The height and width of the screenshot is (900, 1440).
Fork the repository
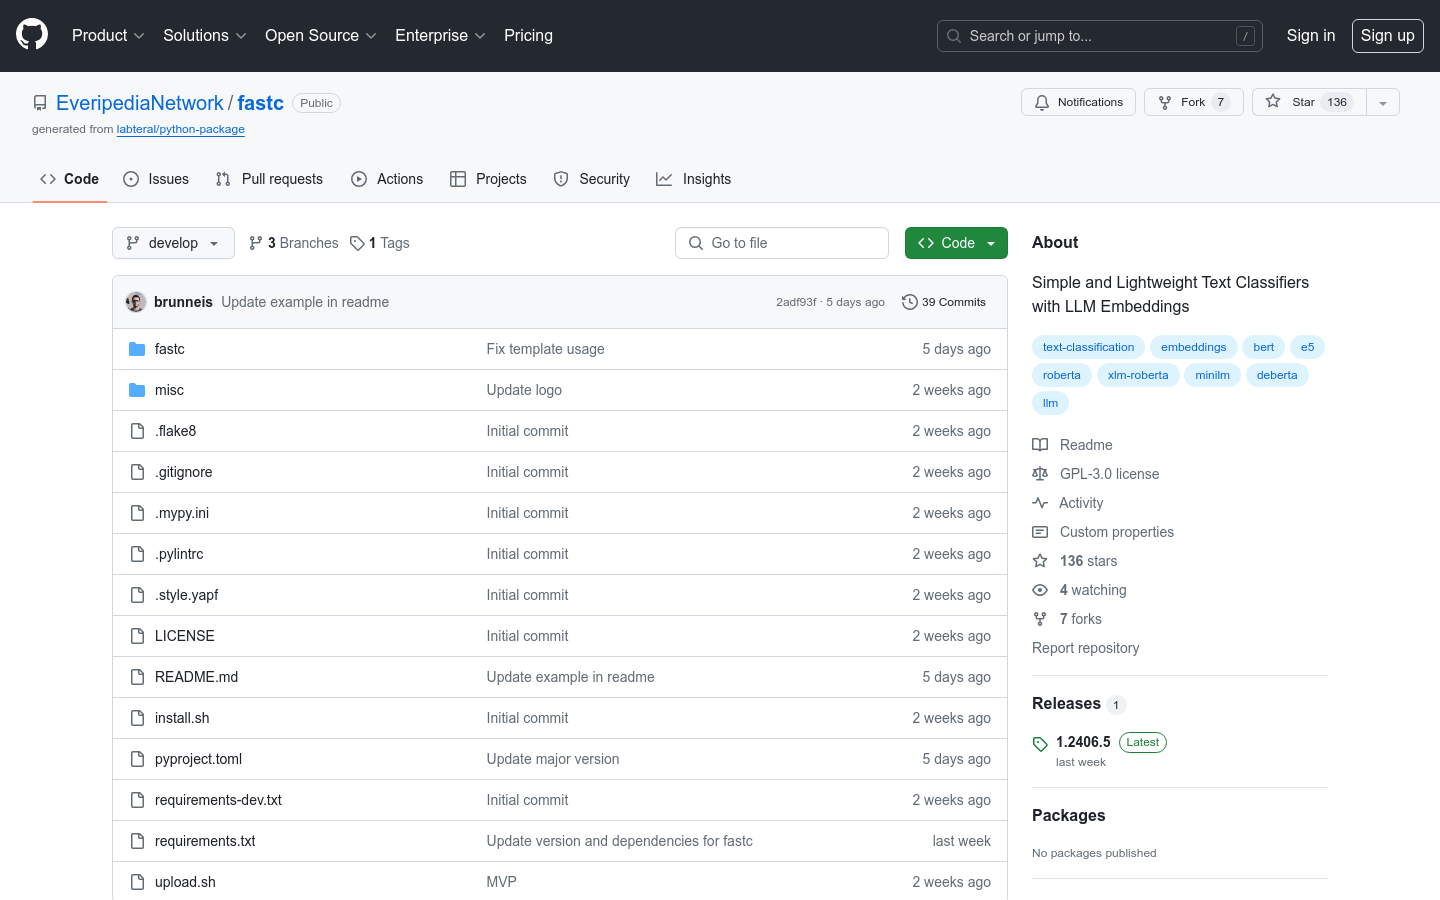(1194, 102)
